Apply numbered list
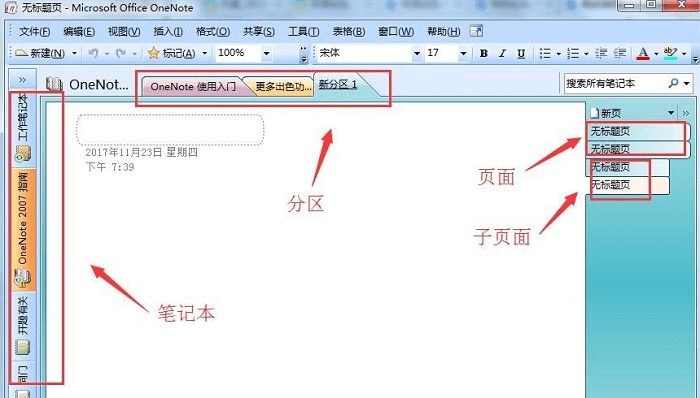 tap(573, 54)
